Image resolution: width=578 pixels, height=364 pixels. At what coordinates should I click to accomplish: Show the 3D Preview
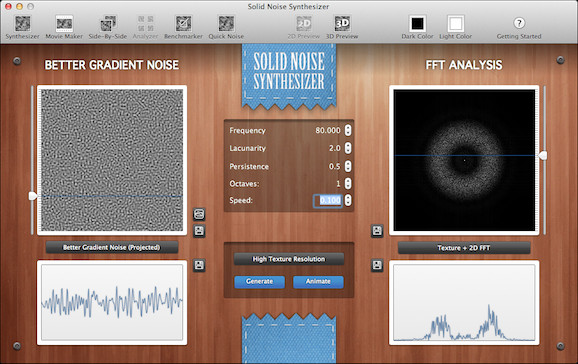pos(342,27)
